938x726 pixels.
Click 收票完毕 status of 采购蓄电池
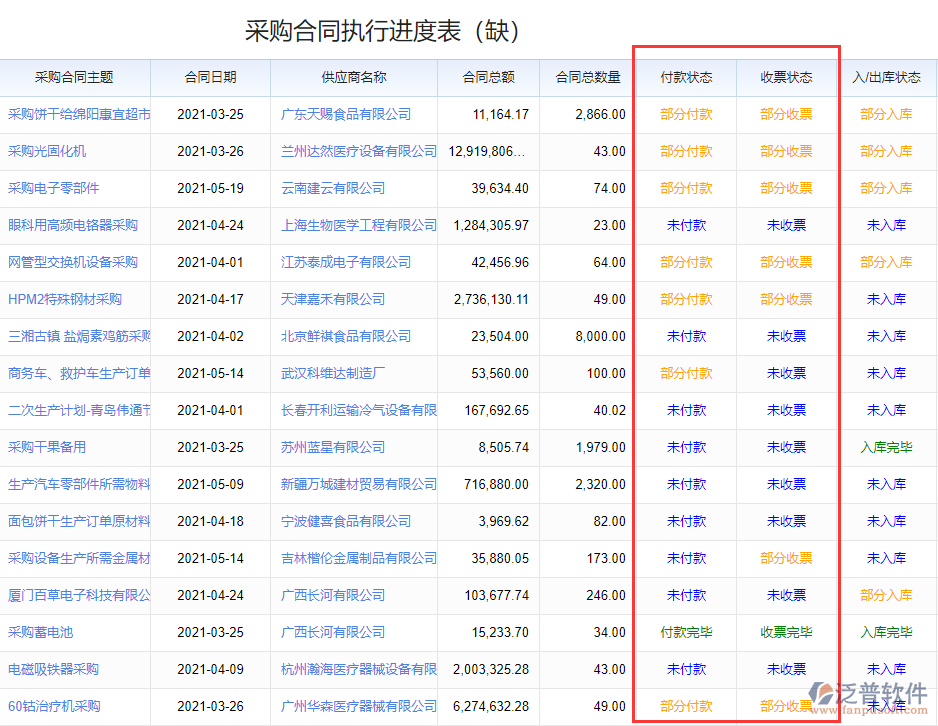786,632
